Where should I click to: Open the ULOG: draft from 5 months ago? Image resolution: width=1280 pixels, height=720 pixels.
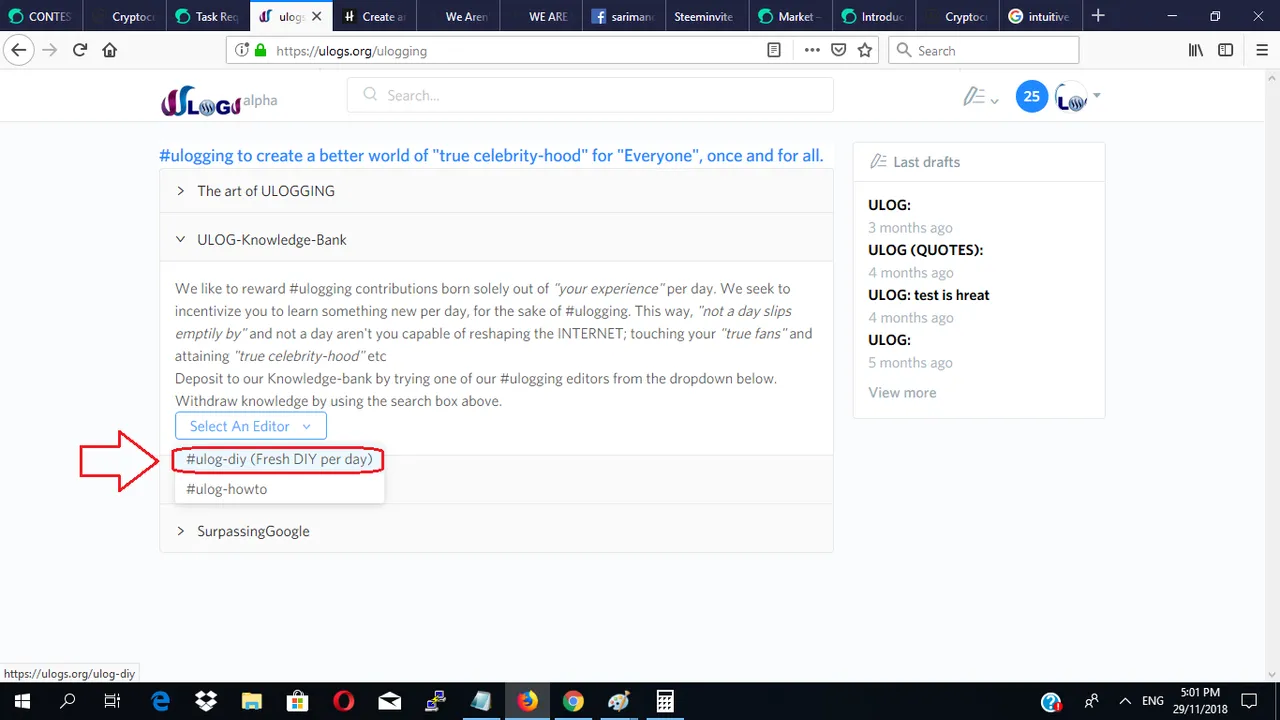[x=889, y=340]
